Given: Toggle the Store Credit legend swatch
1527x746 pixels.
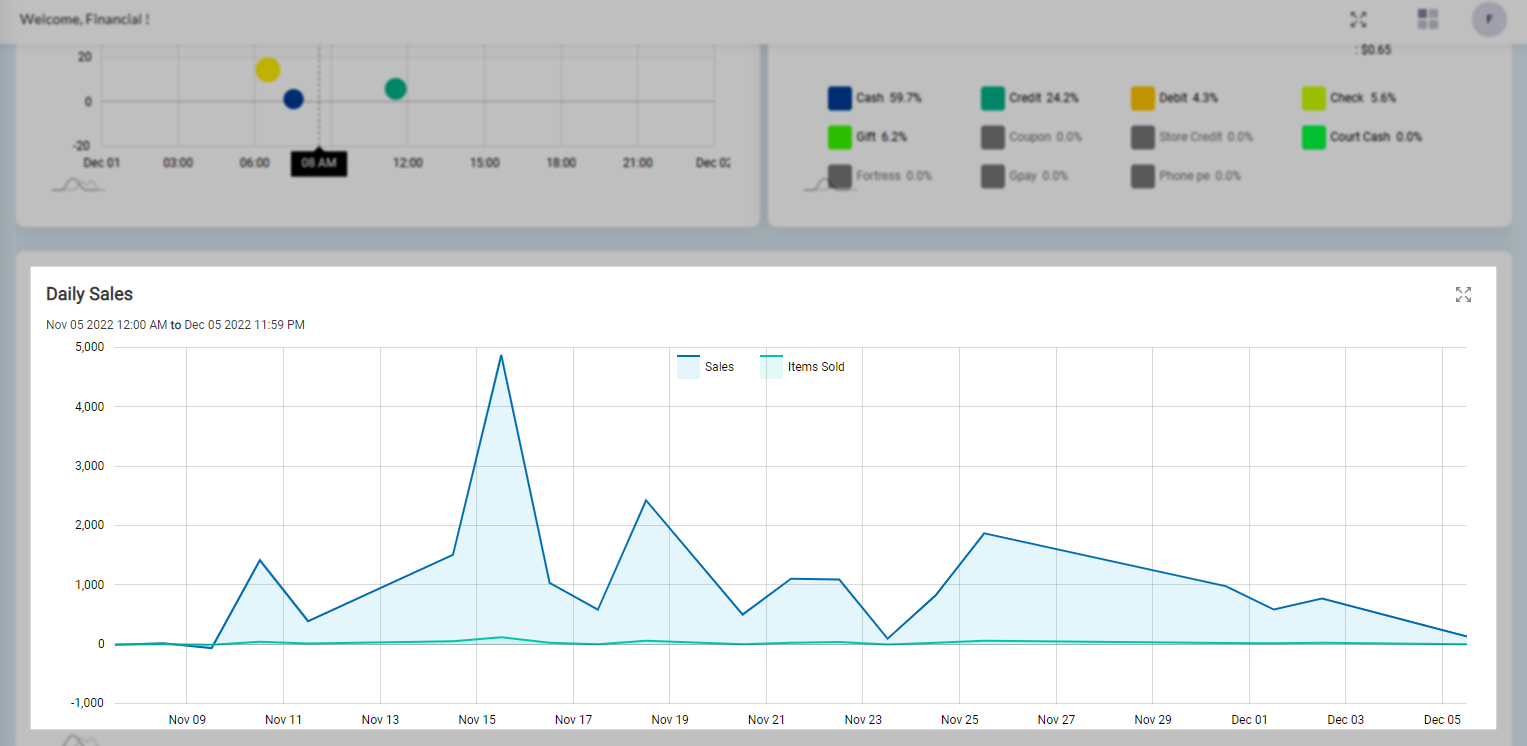Looking at the screenshot, I should point(1142,137).
